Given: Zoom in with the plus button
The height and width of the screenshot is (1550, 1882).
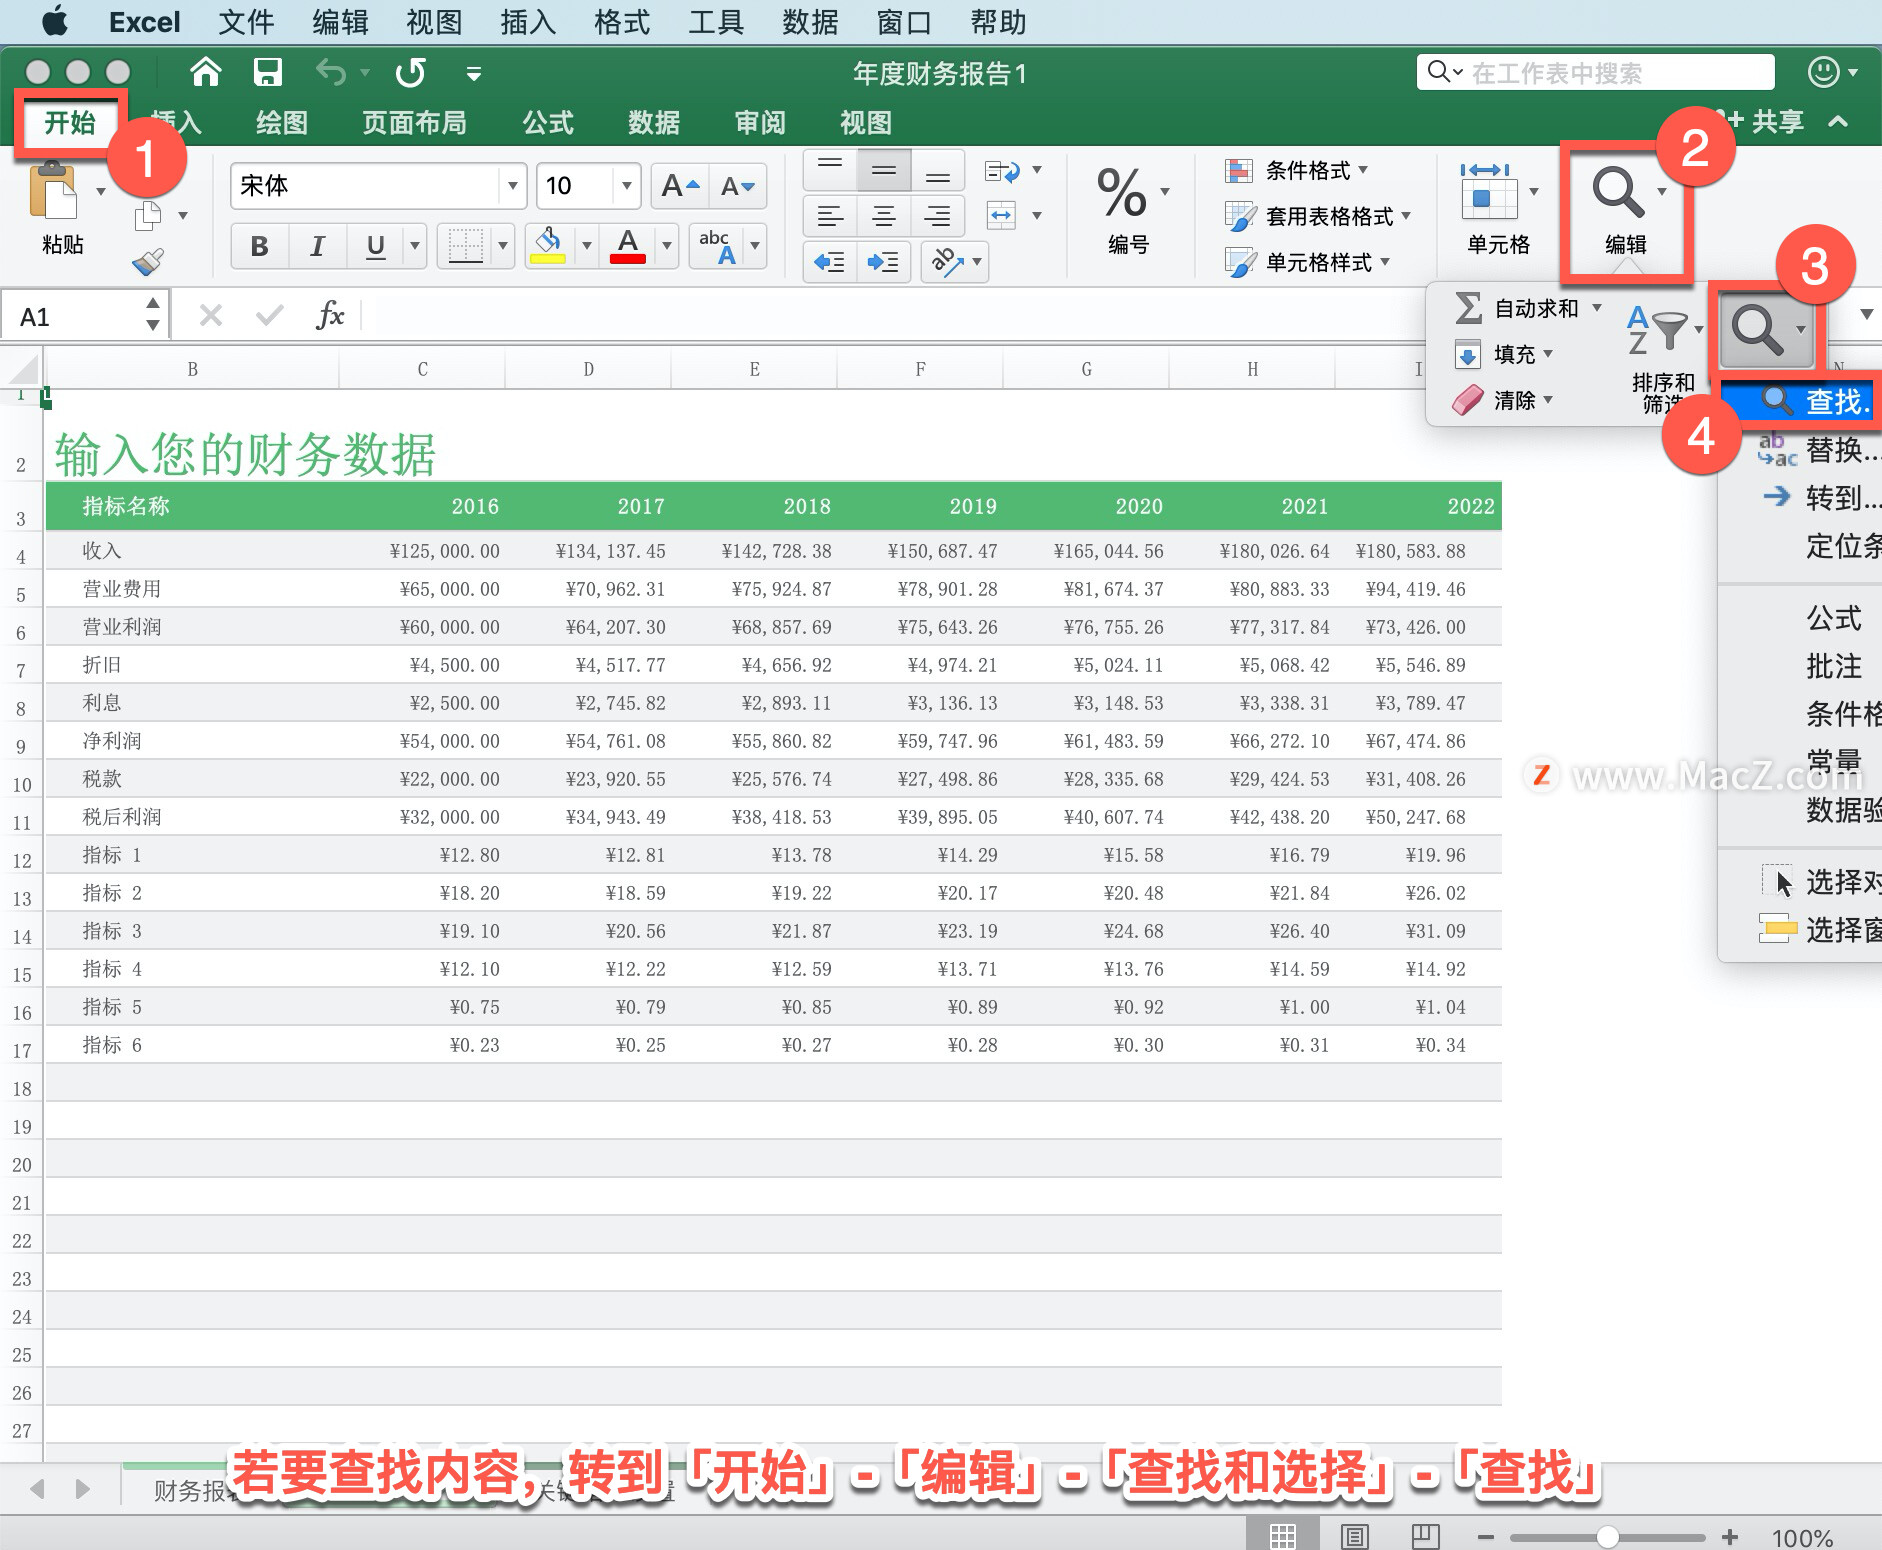Looking at the screenshot, I should coord(1730,1537).
